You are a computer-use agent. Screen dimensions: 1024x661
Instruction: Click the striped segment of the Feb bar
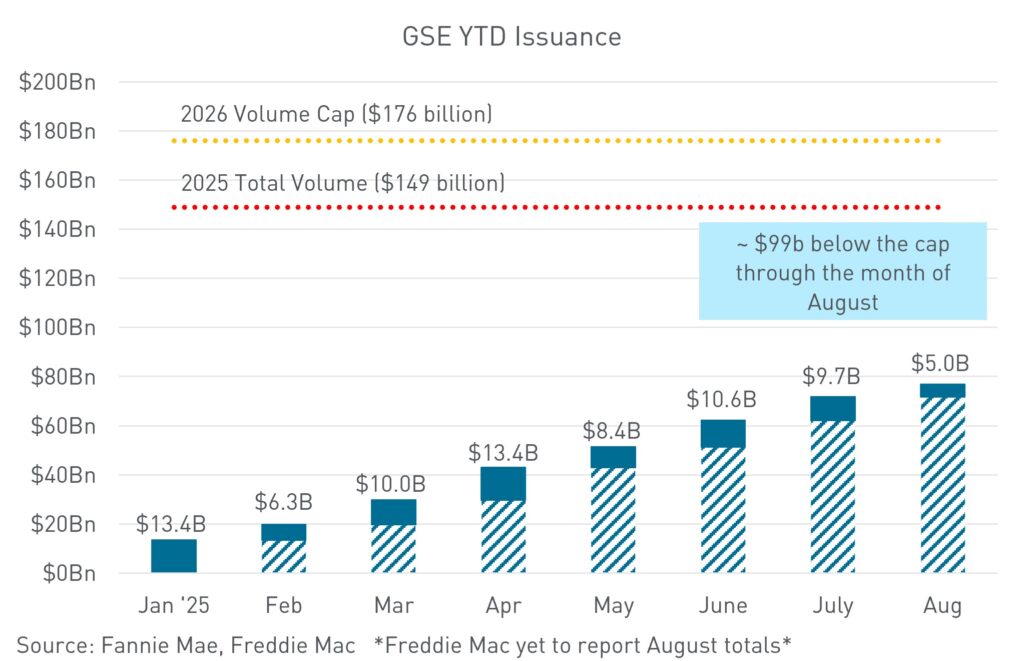[283, 557]
